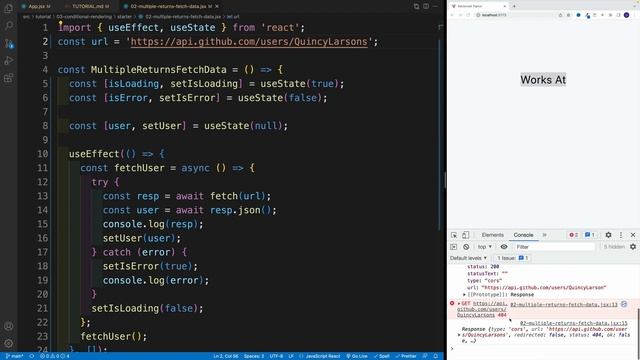Reload the browser page
The height and width of the screenshot is (360, 640).
pos(468,15)
